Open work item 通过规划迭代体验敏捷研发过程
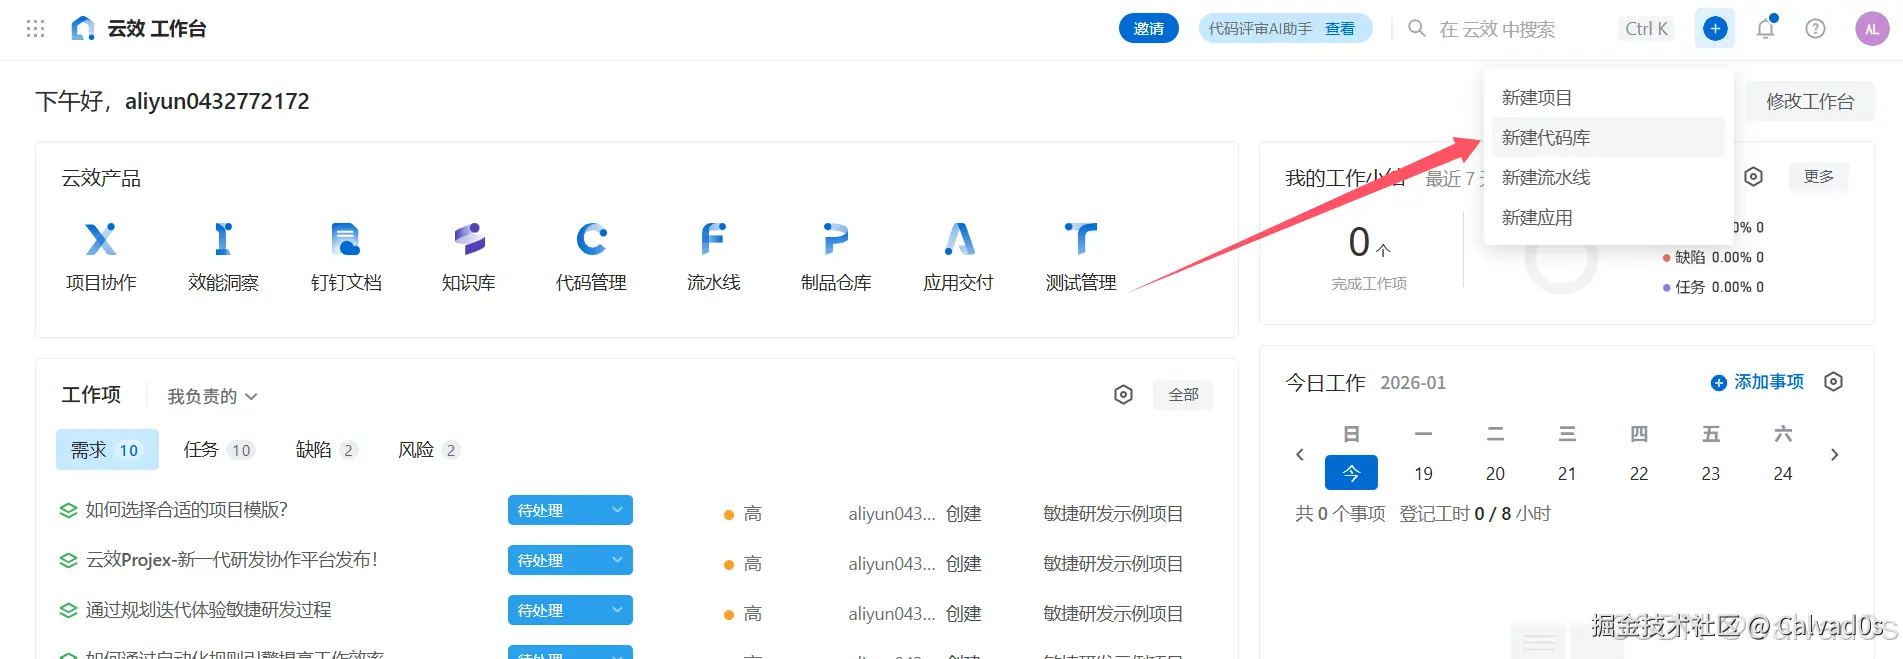Screen dimensions: 1903x659 click(208, 610)
